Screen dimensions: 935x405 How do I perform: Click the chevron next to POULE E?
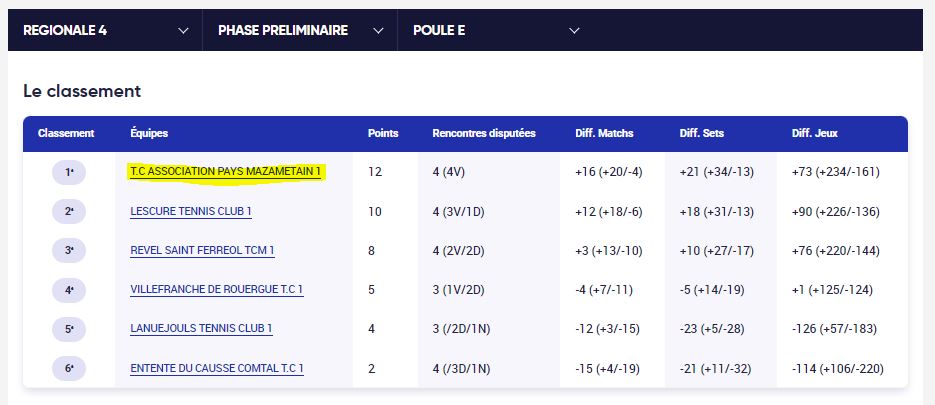click(574, 31)
